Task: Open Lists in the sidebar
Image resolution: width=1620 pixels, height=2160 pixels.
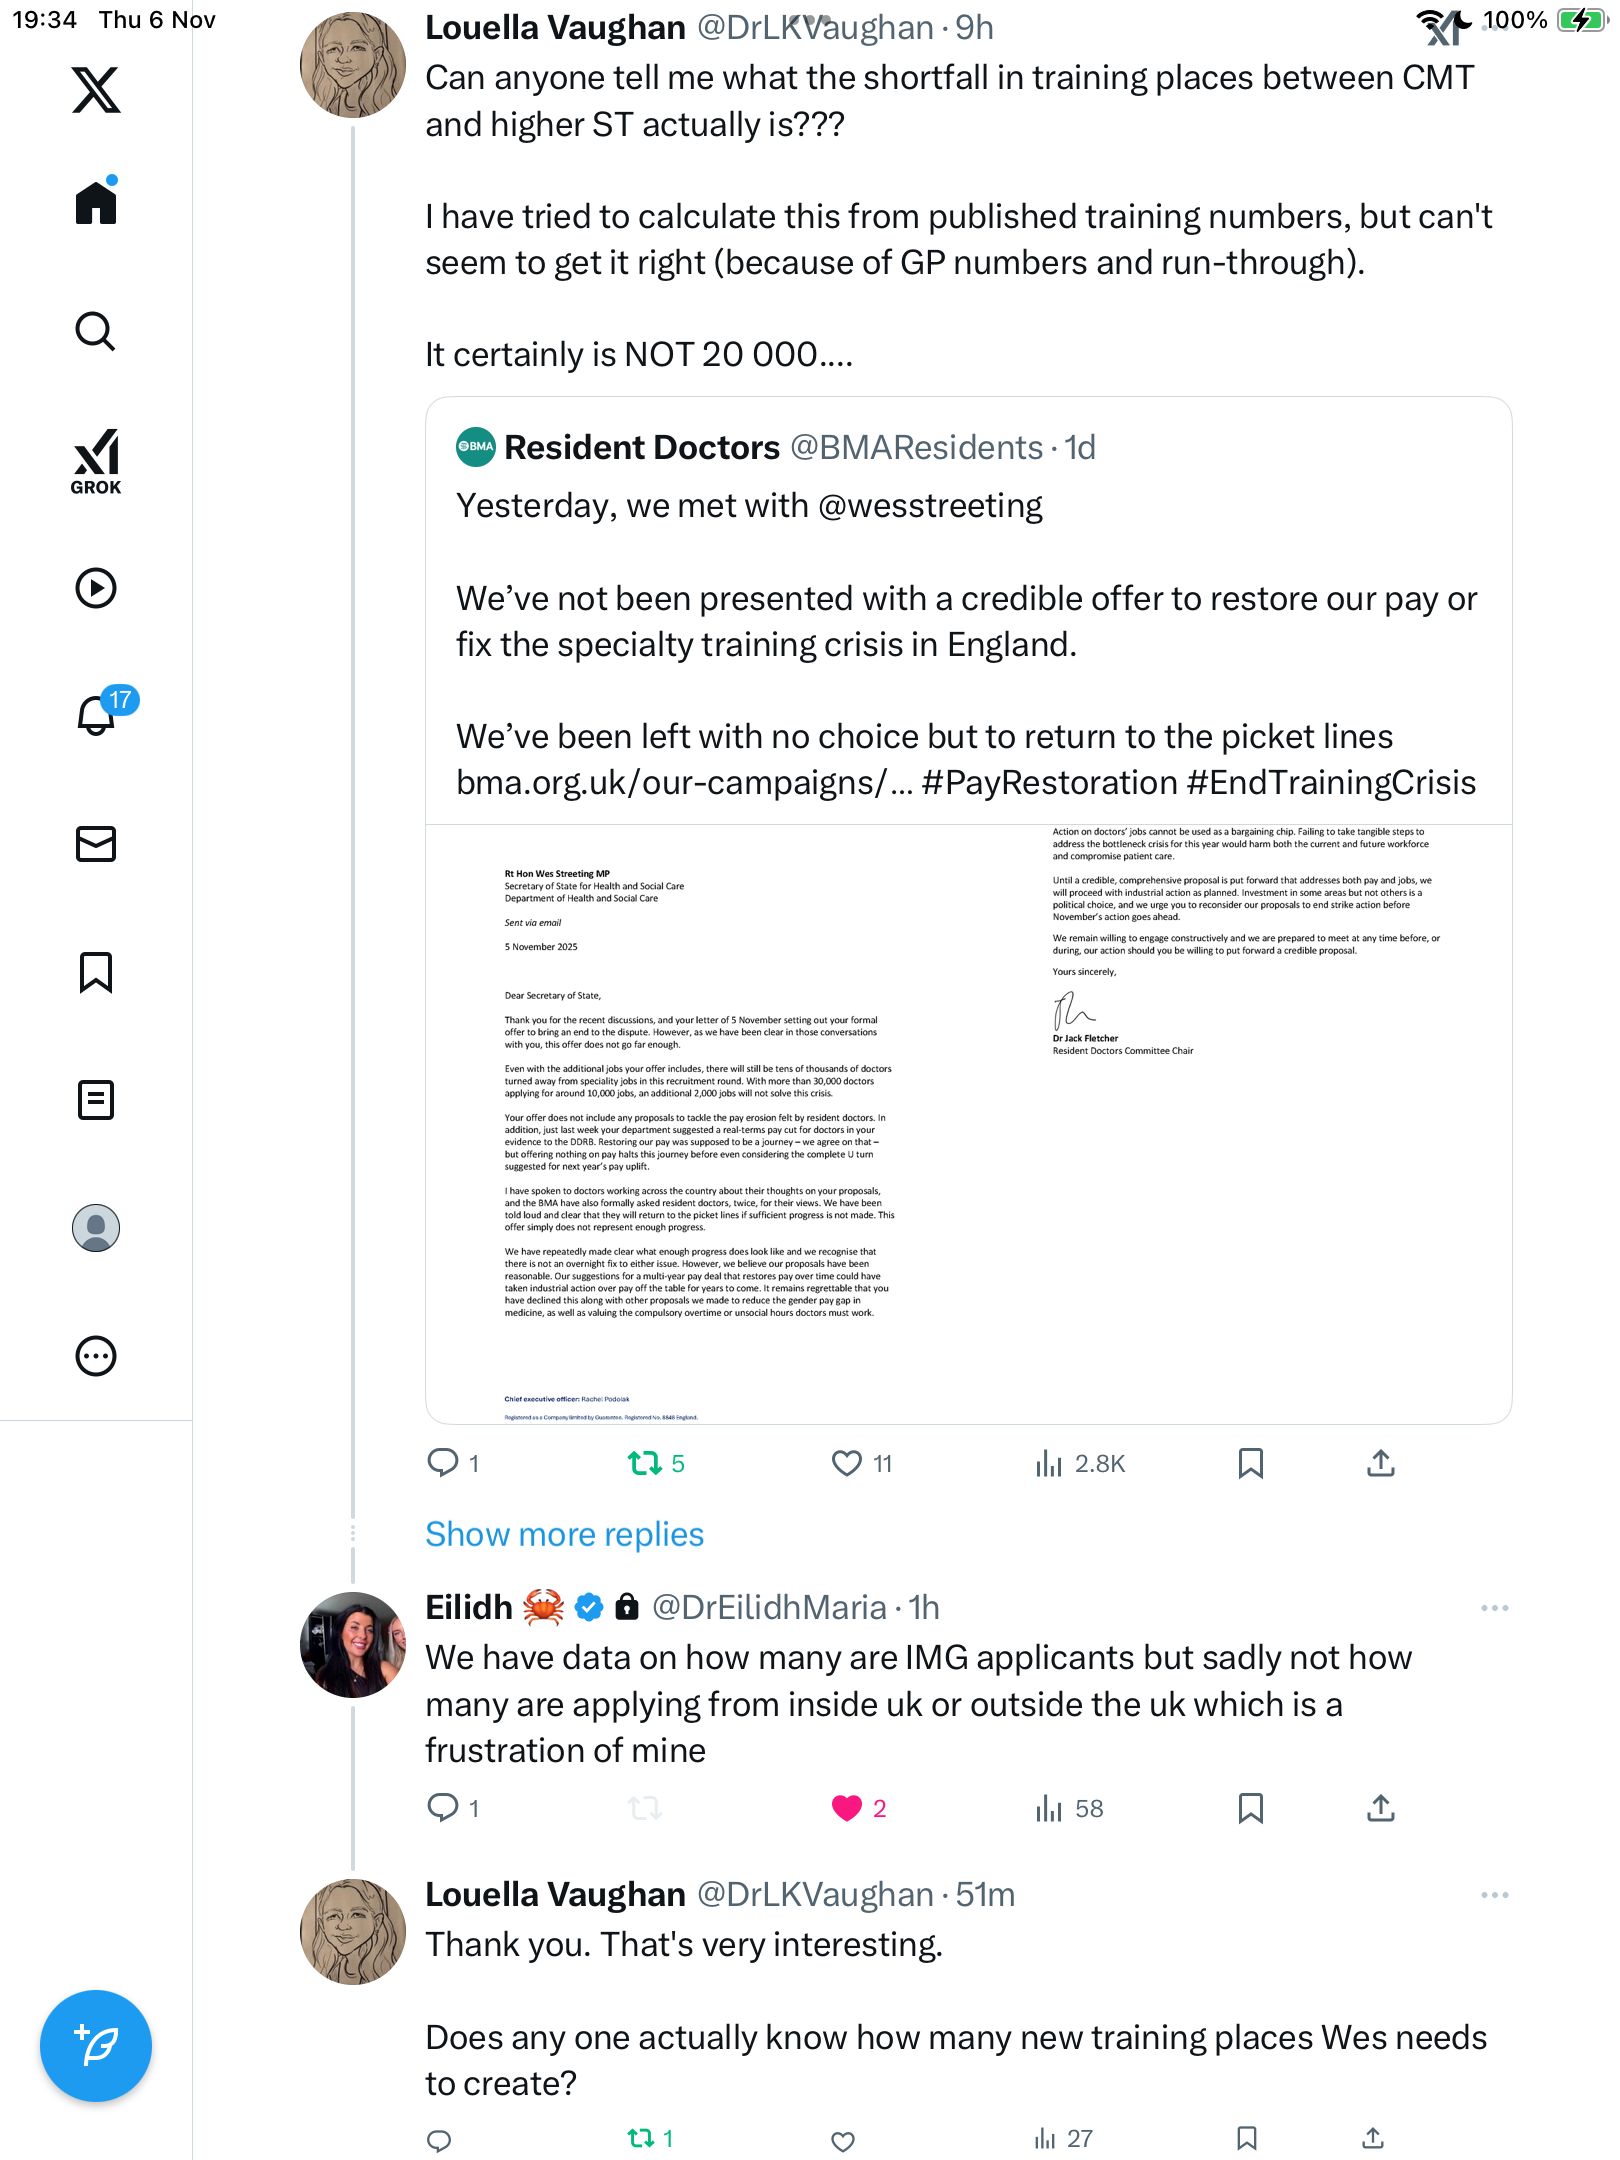Action: tap(96, 1100)
